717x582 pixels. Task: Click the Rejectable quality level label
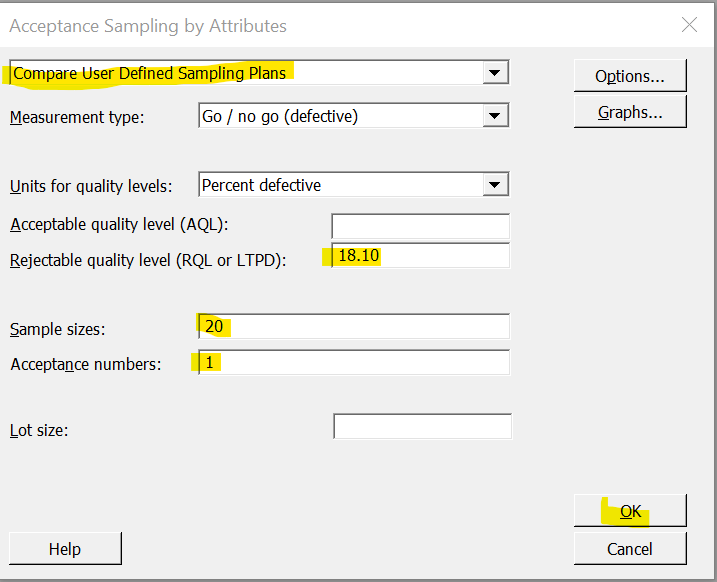148,261
